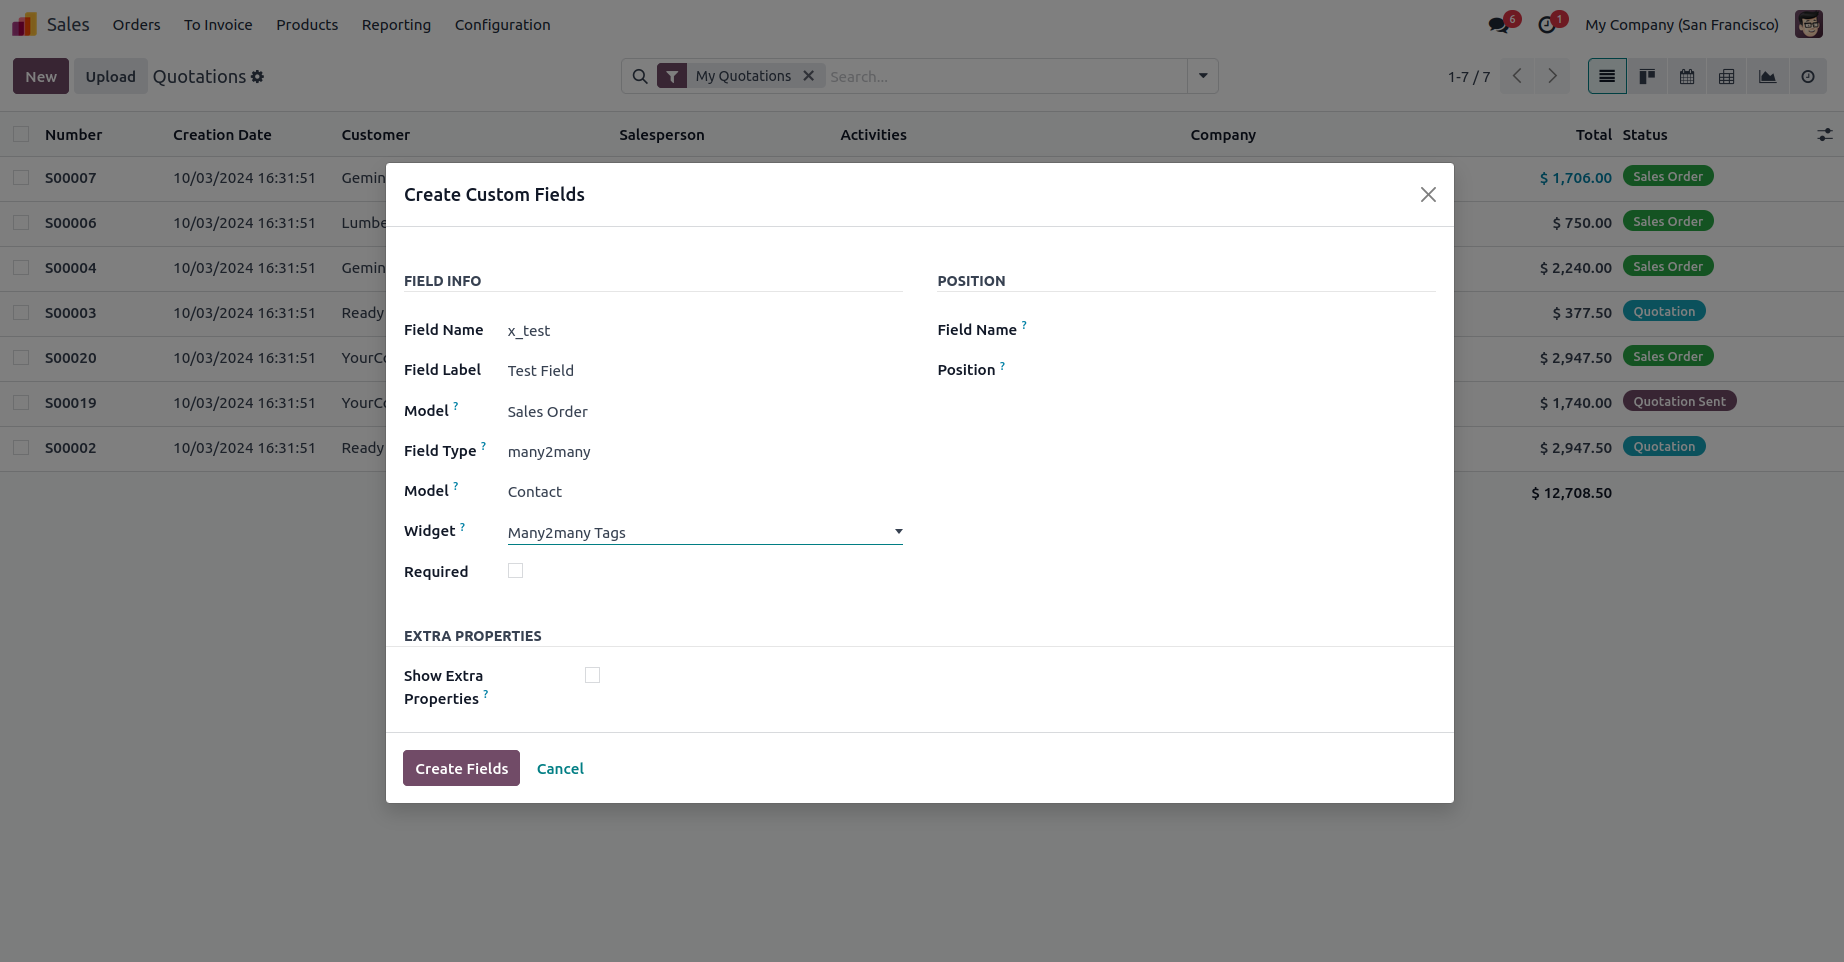Open the Calendar view

coord(1687,76)
